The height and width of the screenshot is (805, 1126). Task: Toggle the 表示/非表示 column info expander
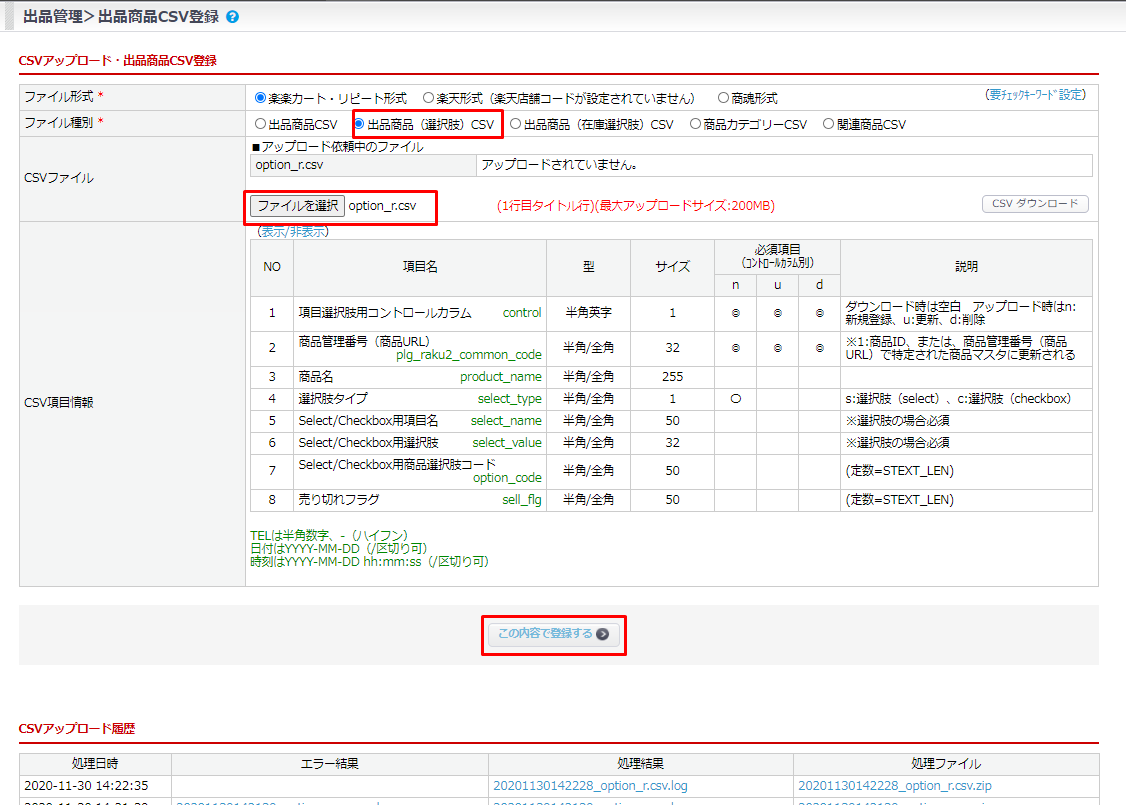coord(293,231)
